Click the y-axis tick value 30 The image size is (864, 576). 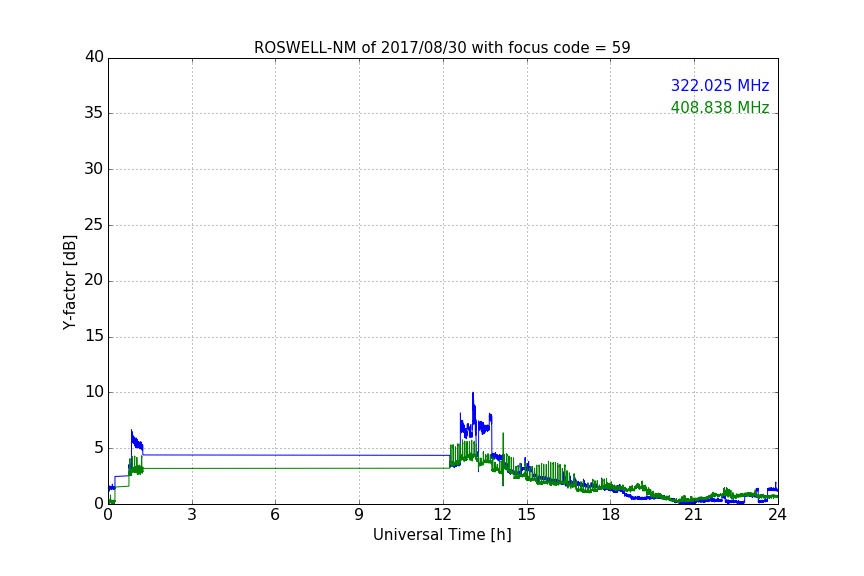point(94,169)
